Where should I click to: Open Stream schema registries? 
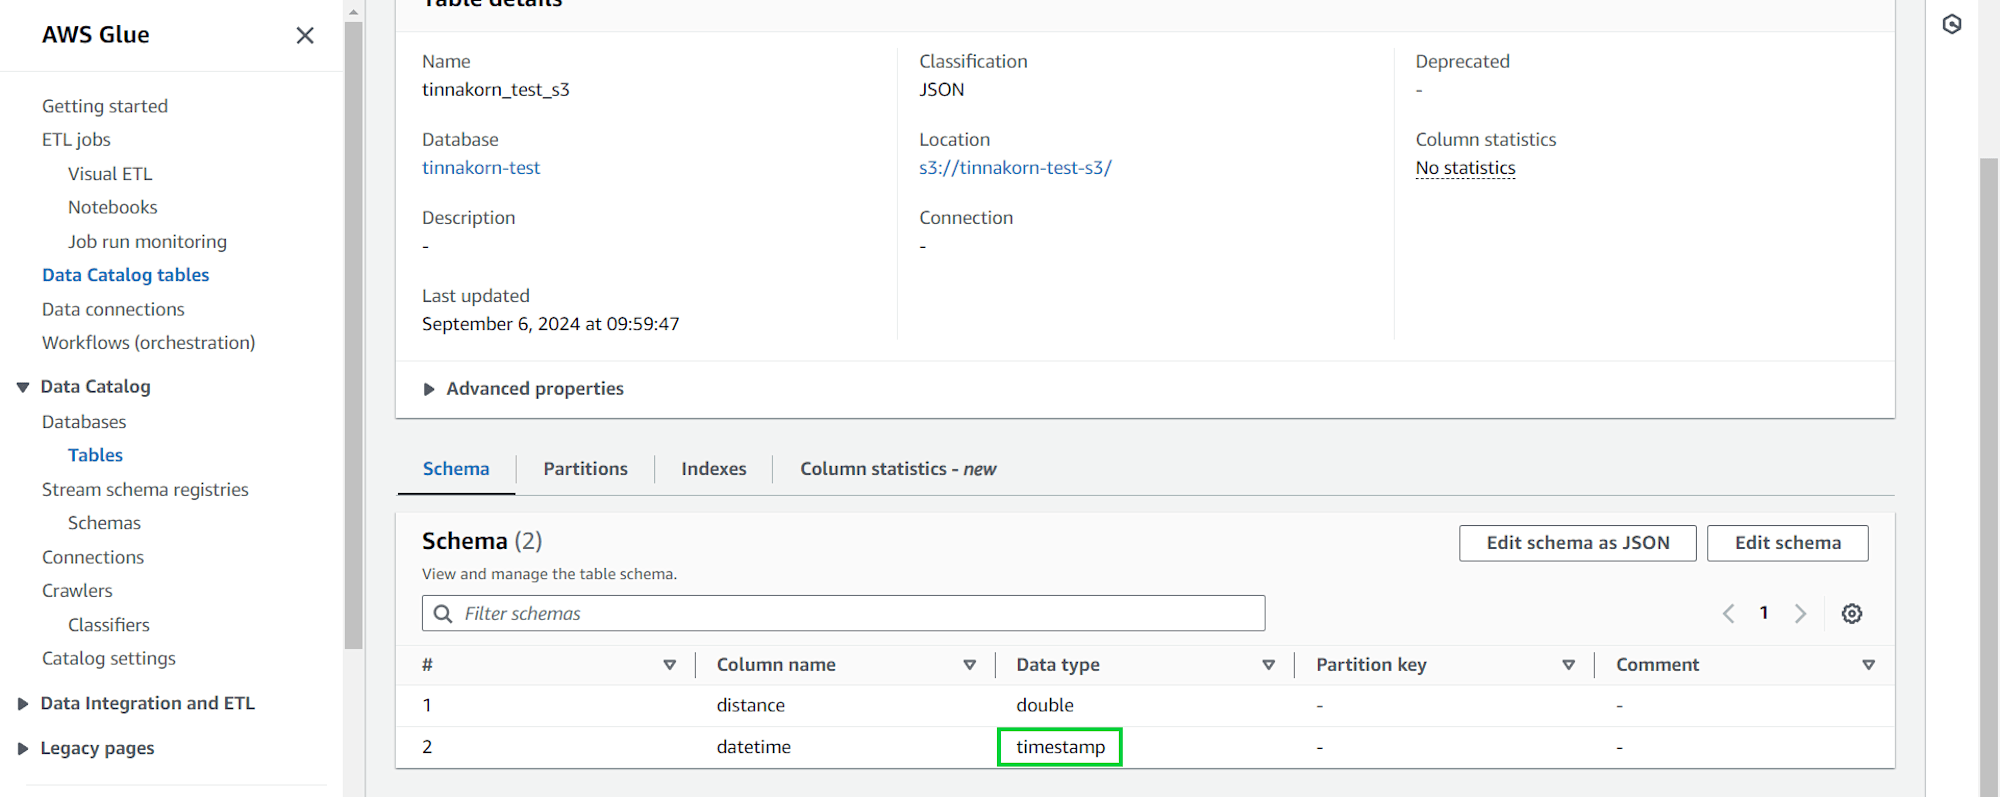tap(145, 489)
